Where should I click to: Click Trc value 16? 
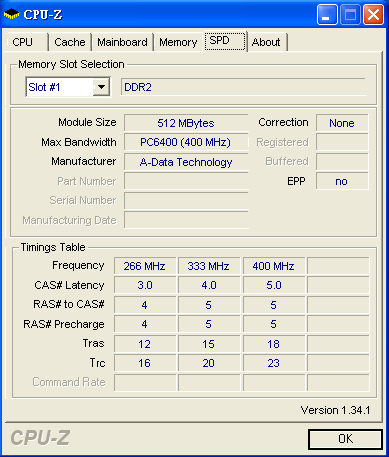pyautogui.click(x=145, y=363)
